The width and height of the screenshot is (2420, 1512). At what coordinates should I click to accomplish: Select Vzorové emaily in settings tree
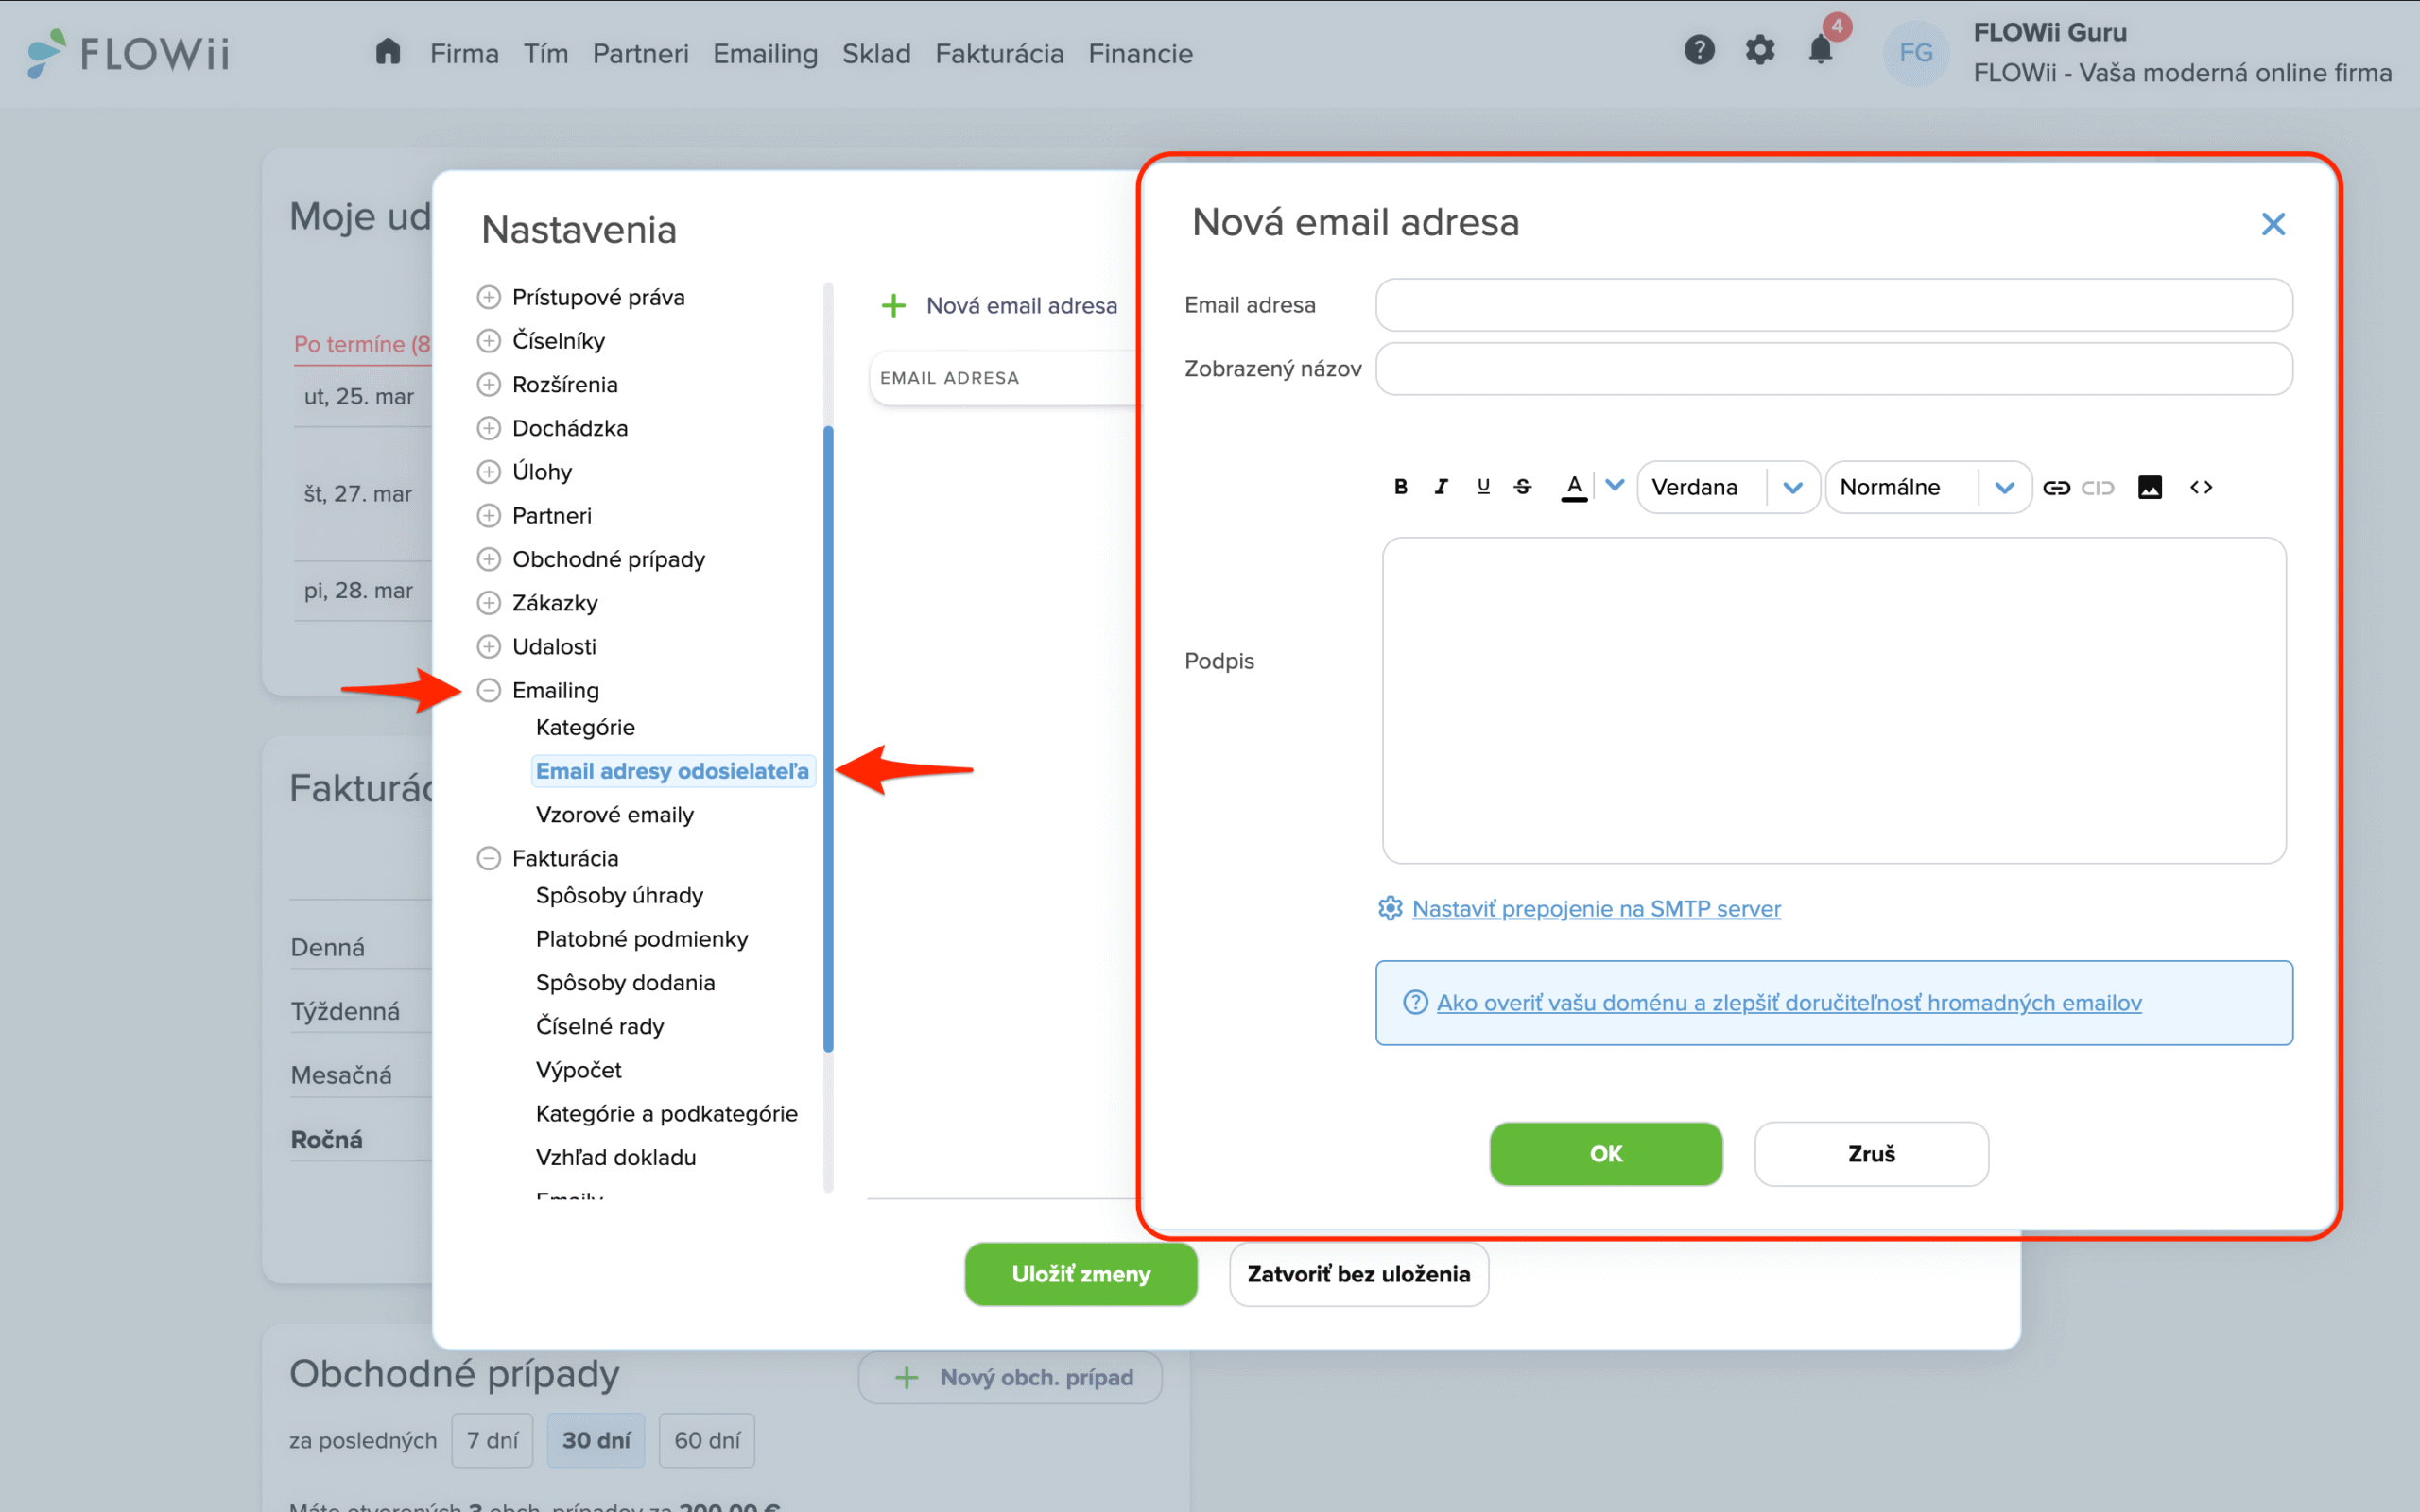click(x=614, y=814)
